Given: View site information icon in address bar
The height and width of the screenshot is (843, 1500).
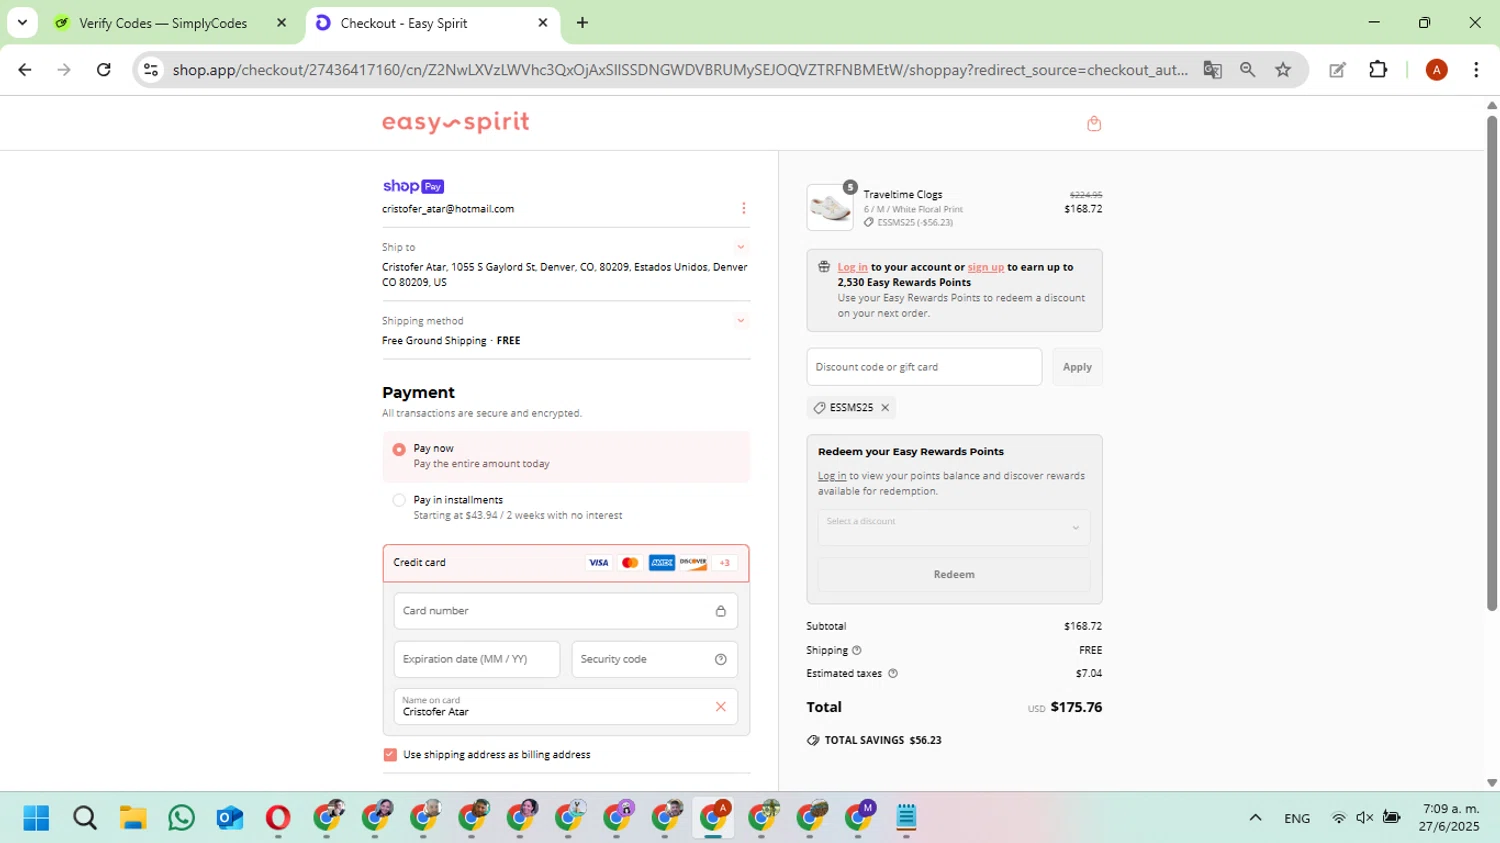Looking at the screenshot, I should (x=151, y=70).
